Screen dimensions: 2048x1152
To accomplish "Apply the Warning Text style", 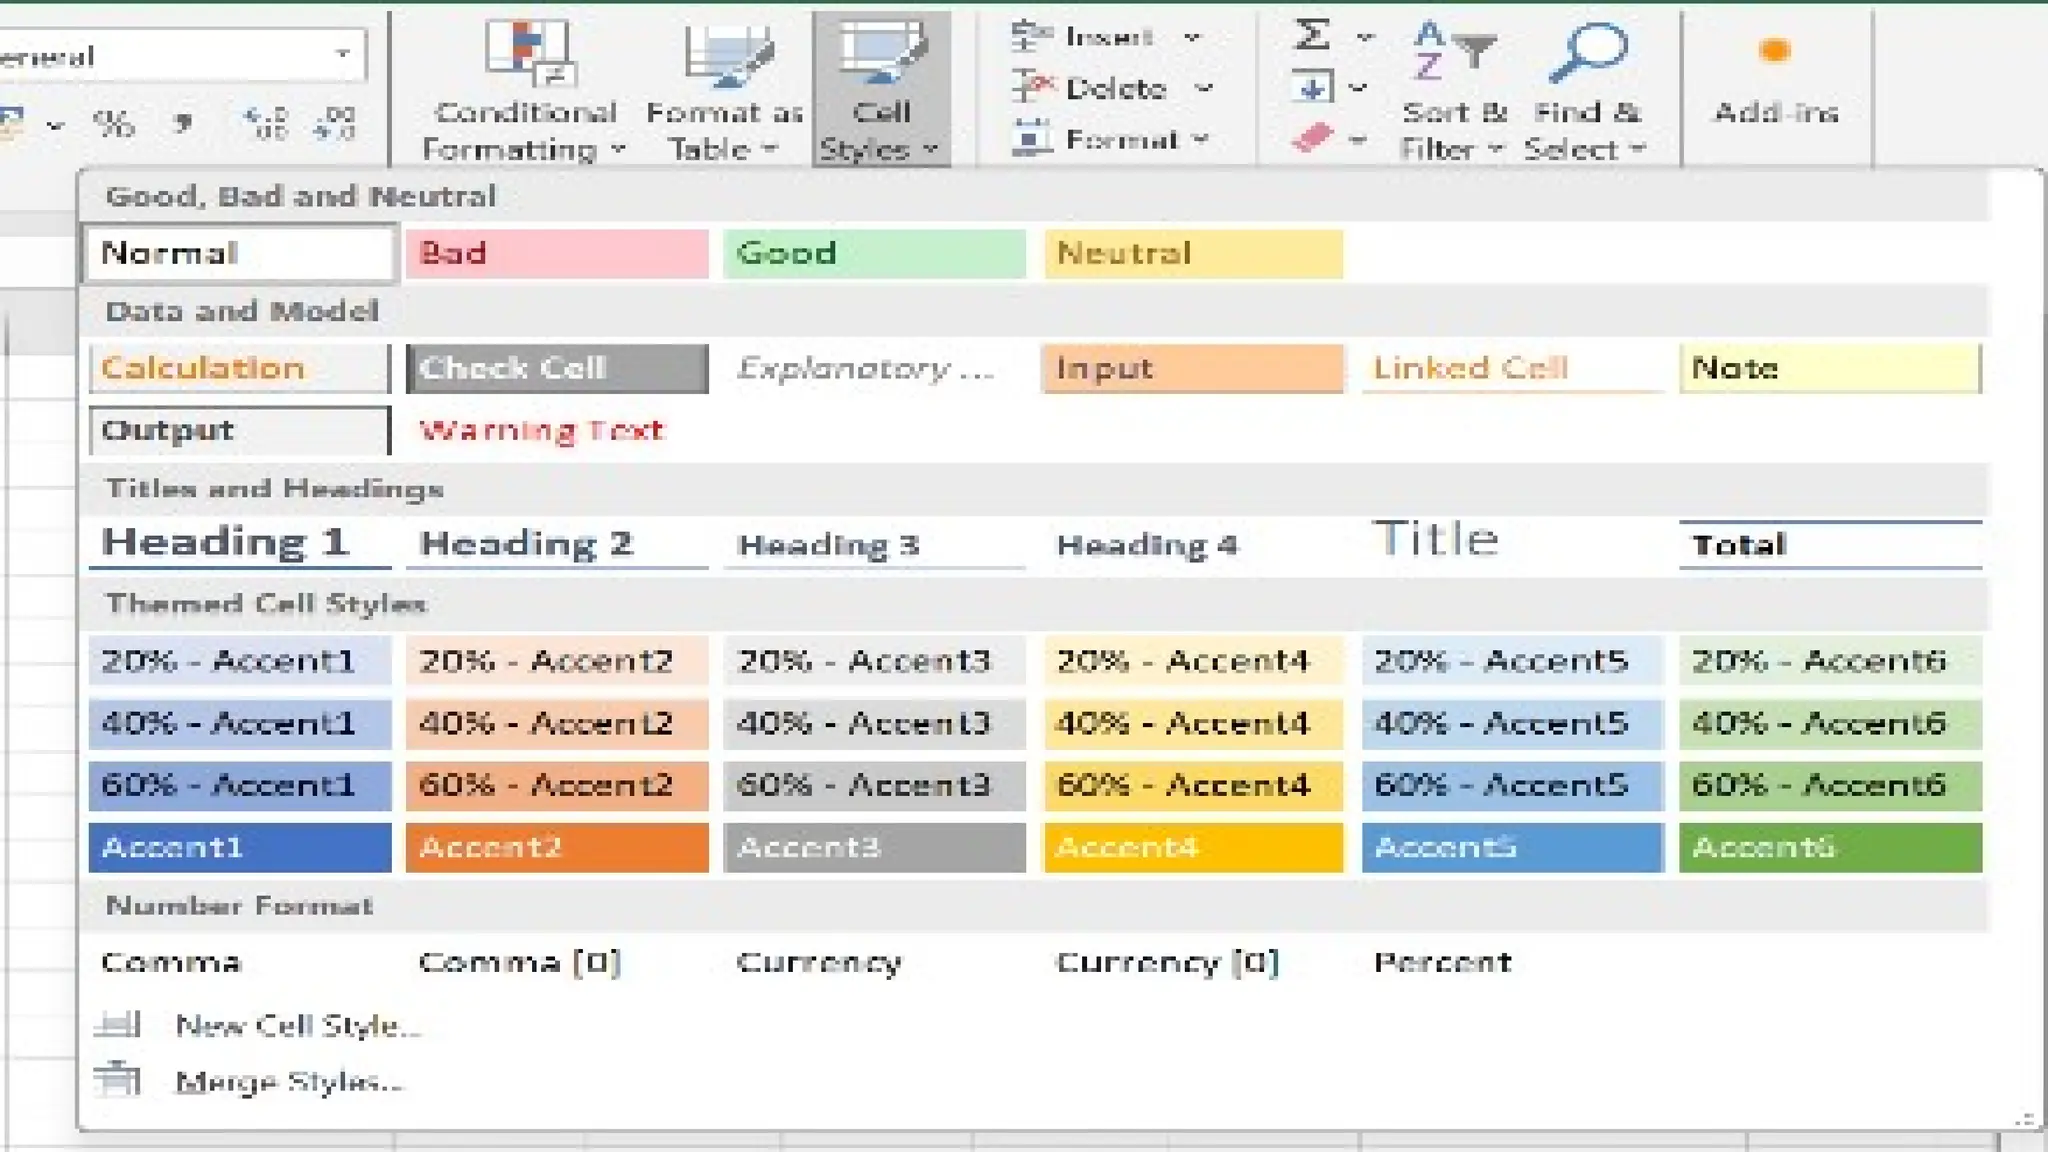I will (x=541, y=430).
